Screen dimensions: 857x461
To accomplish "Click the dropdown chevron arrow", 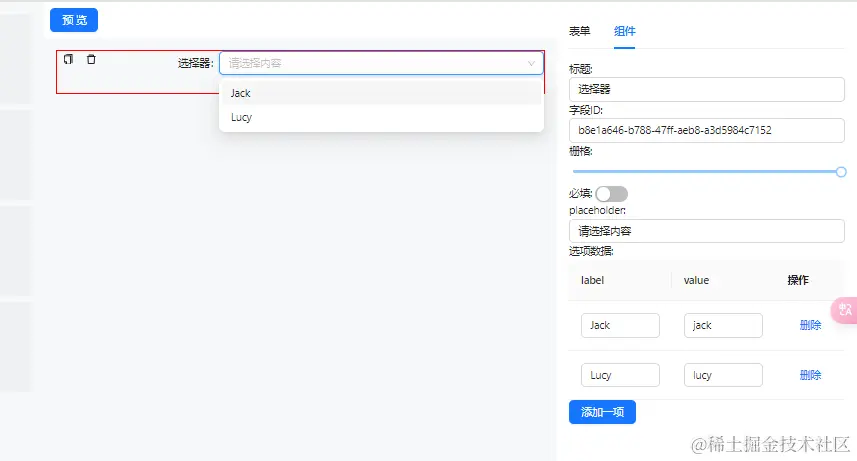I will pyautogui.click(x=532, y=63).
